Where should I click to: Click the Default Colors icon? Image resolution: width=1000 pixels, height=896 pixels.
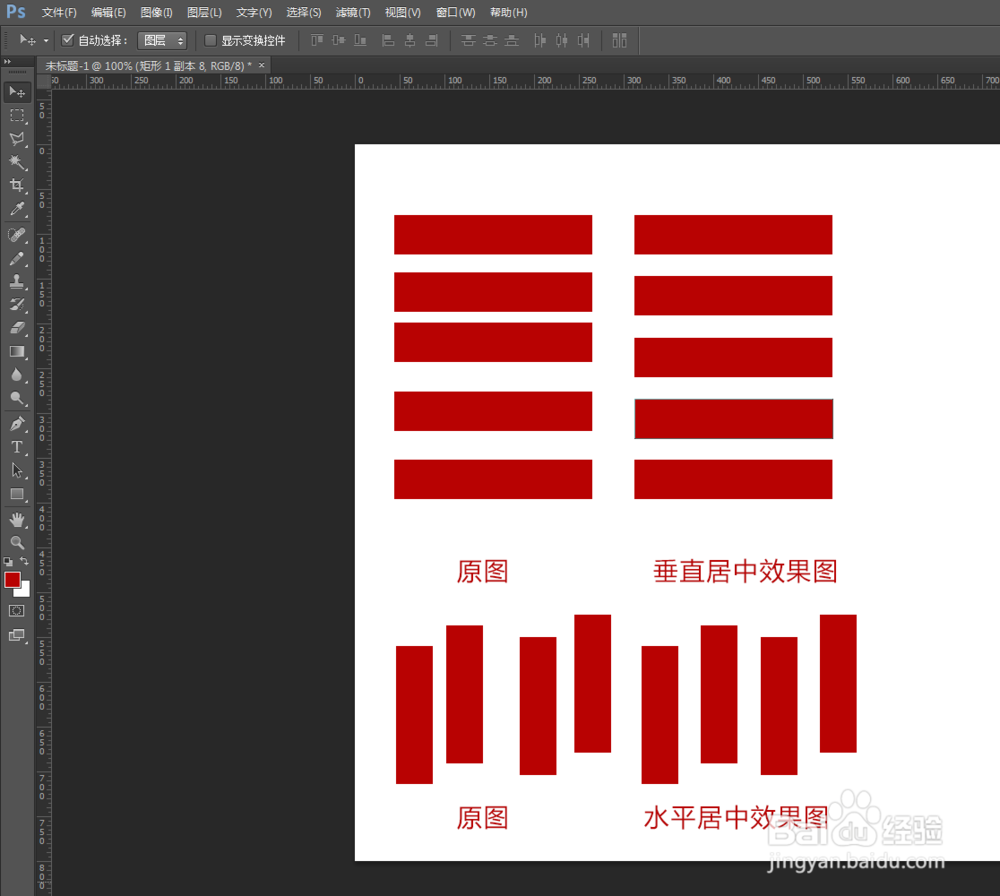(8, 562)
